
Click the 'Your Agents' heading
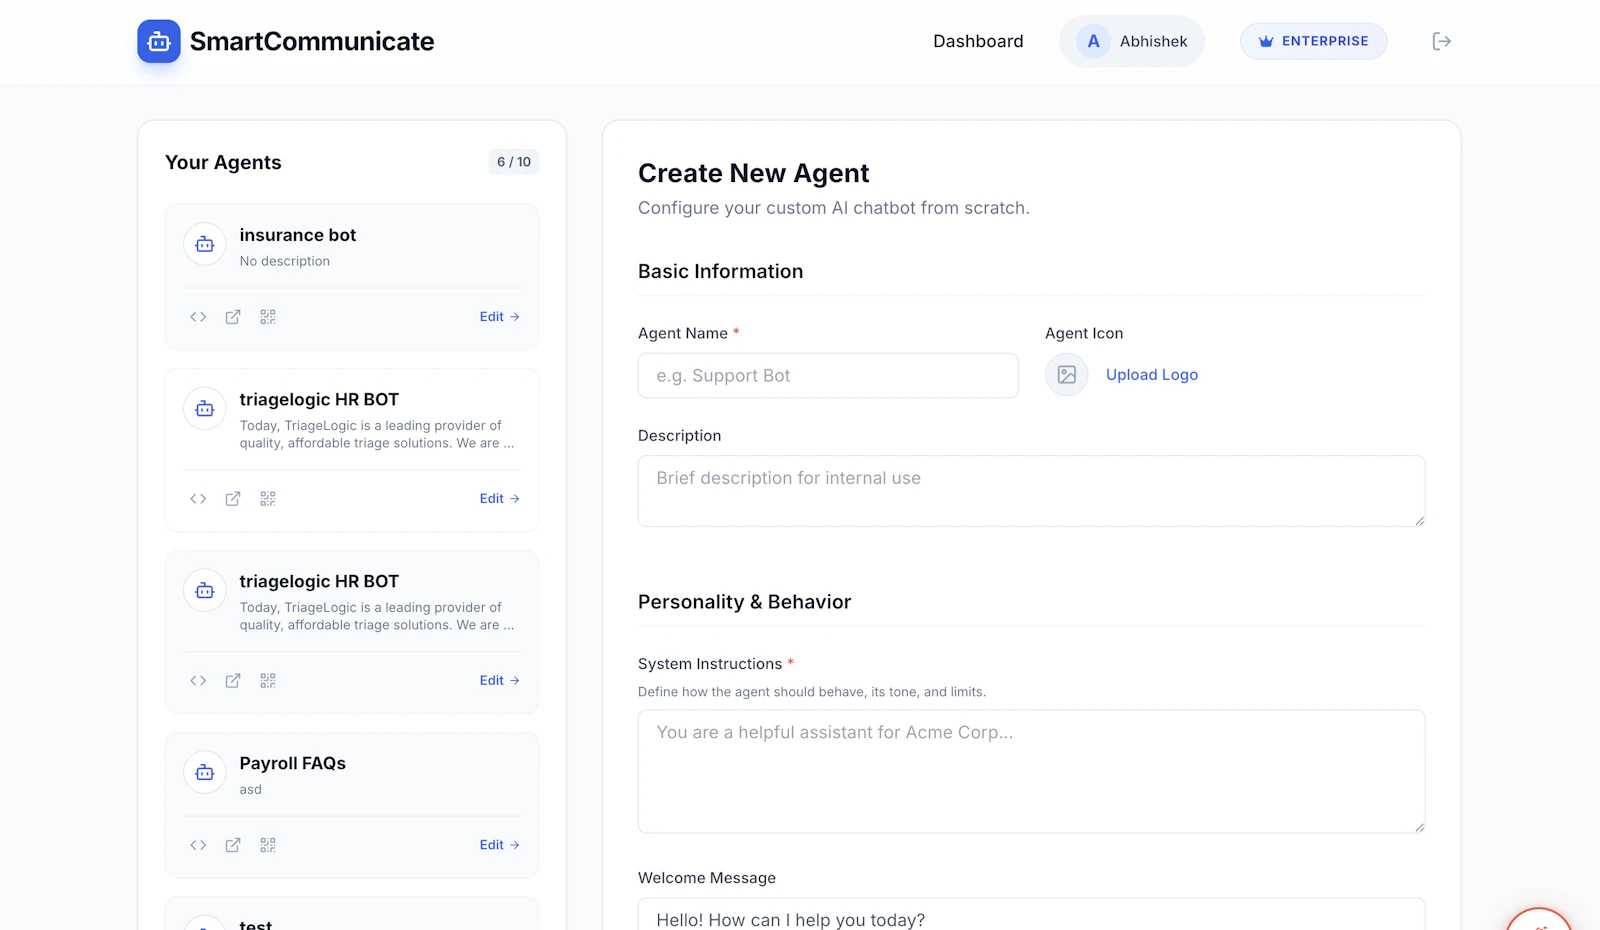click(223, 162)
